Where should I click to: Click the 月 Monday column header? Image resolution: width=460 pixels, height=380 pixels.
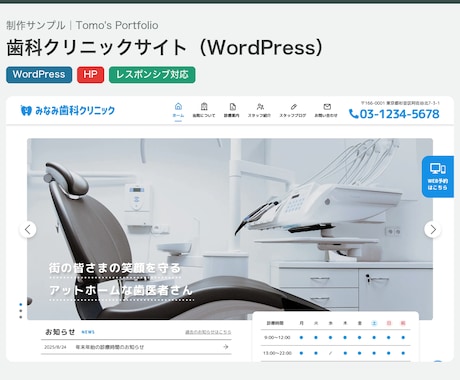pyautogui.click(x=301, y=323)
